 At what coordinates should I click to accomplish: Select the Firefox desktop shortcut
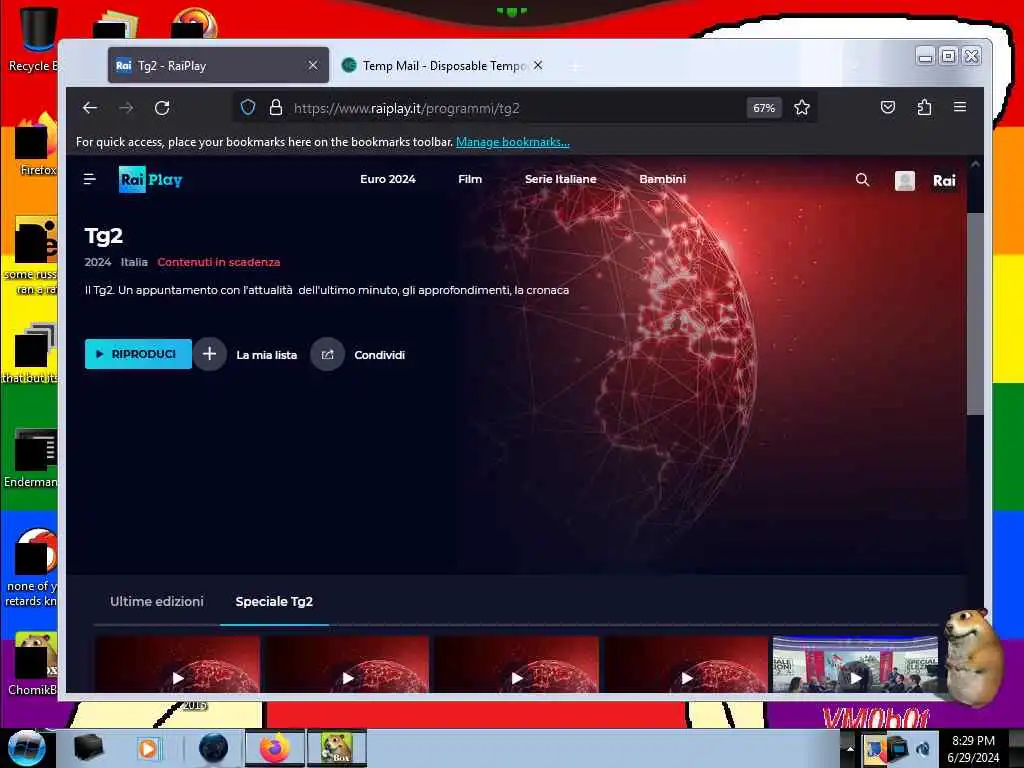click(x=34, y=145)
